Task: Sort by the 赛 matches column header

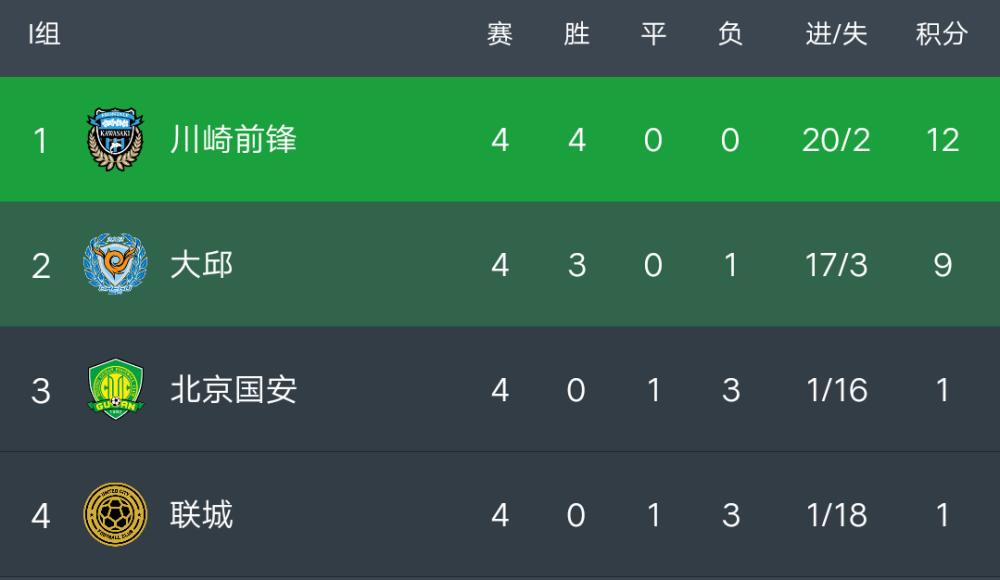Action: coord(500,34)
